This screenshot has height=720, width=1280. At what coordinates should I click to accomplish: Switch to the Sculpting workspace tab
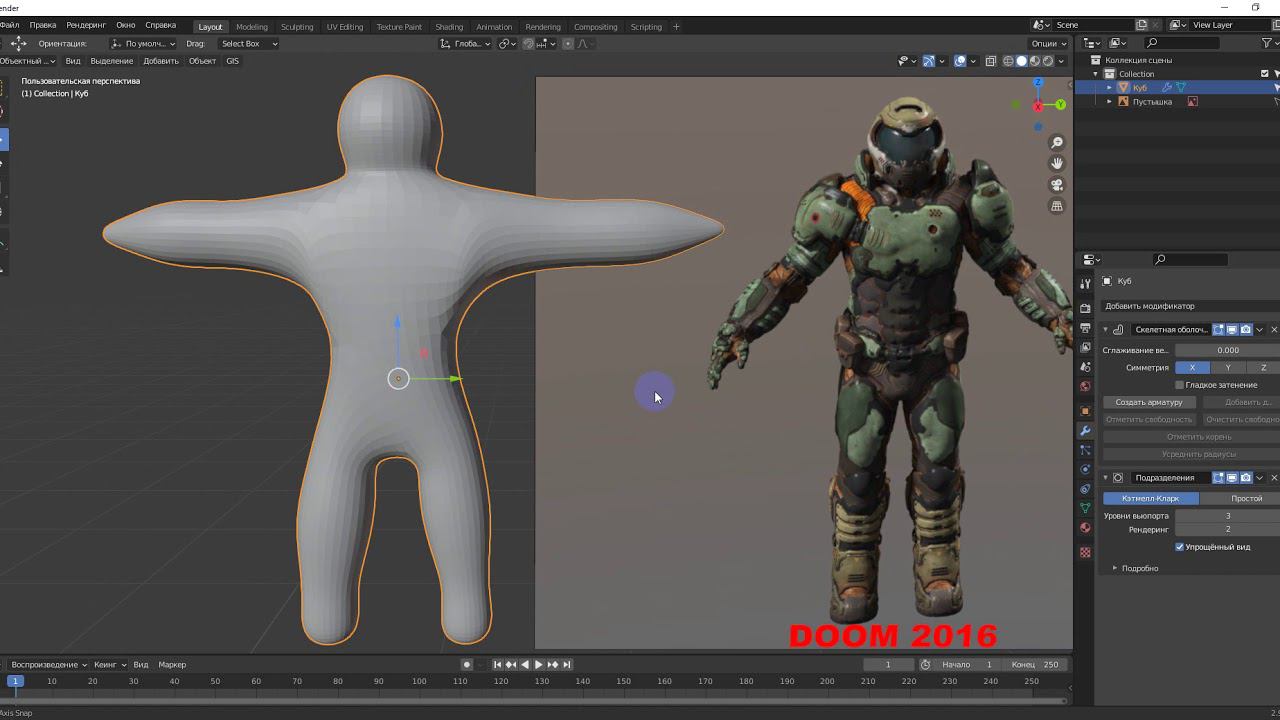pyautogui.click(x=296, y=27)
